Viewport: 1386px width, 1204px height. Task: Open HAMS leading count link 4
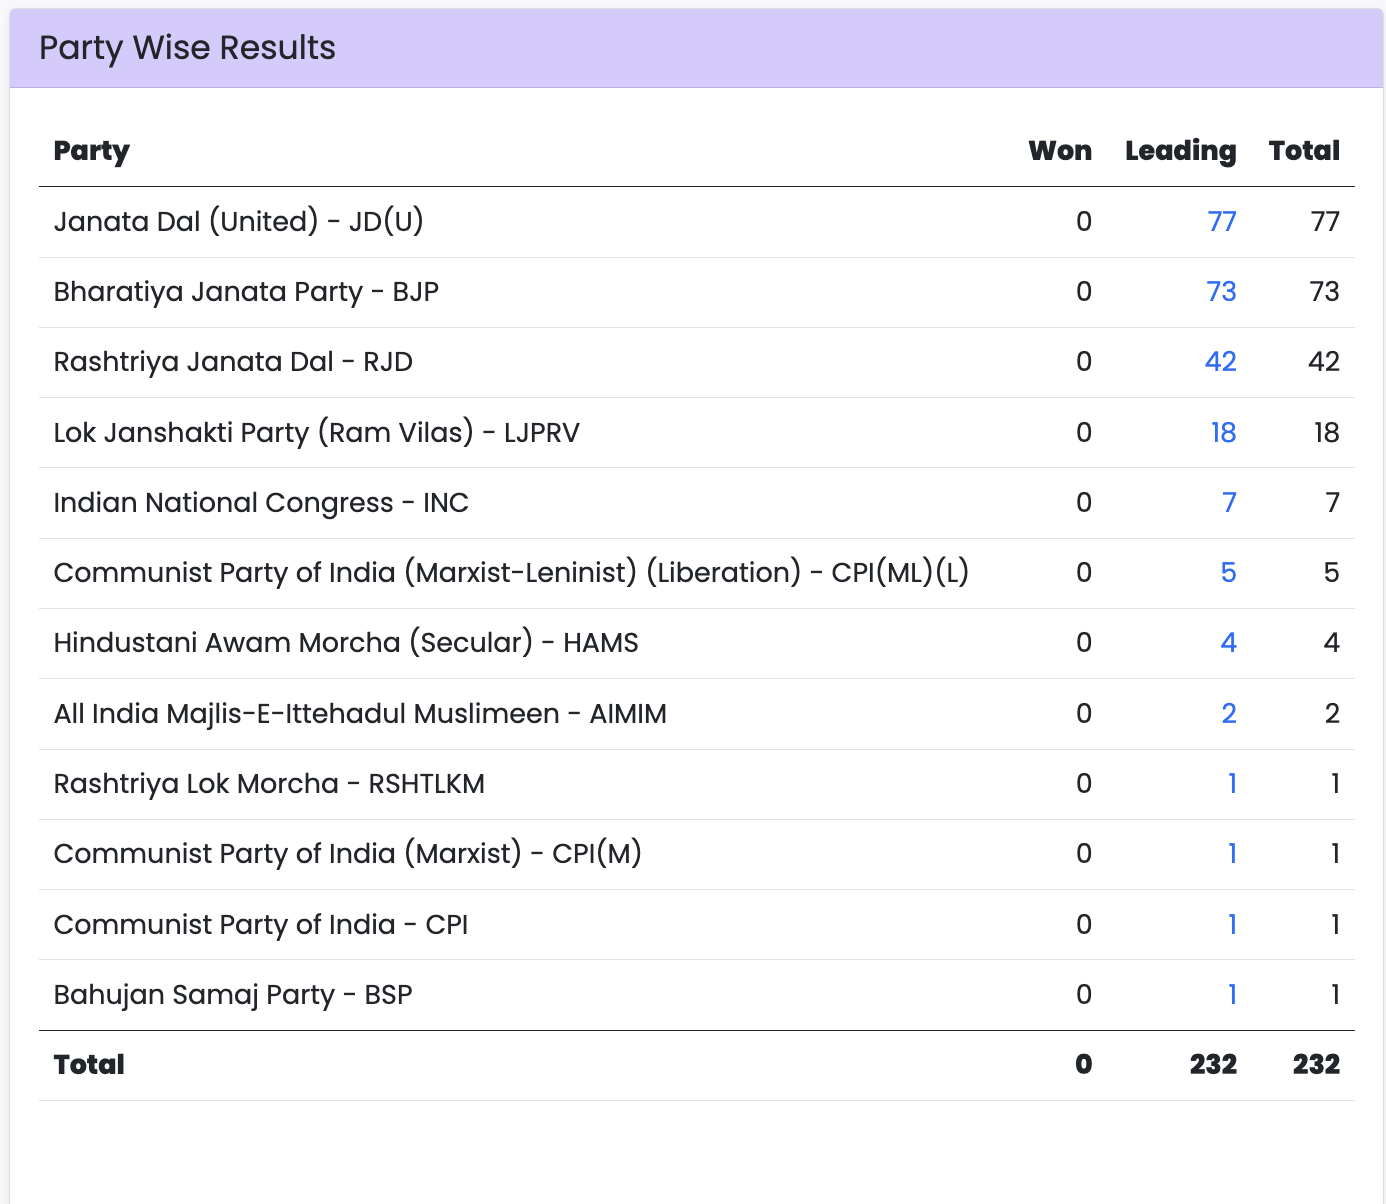point(1228,642)
